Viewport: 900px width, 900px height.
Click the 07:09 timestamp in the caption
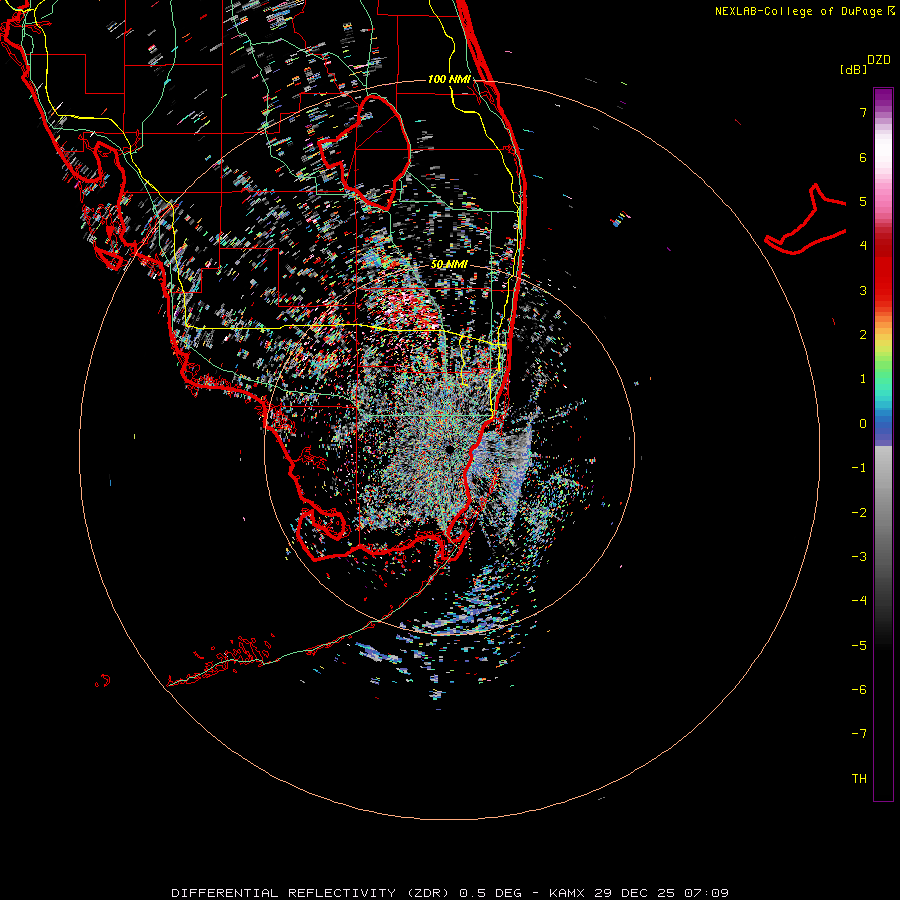(707, 893)
